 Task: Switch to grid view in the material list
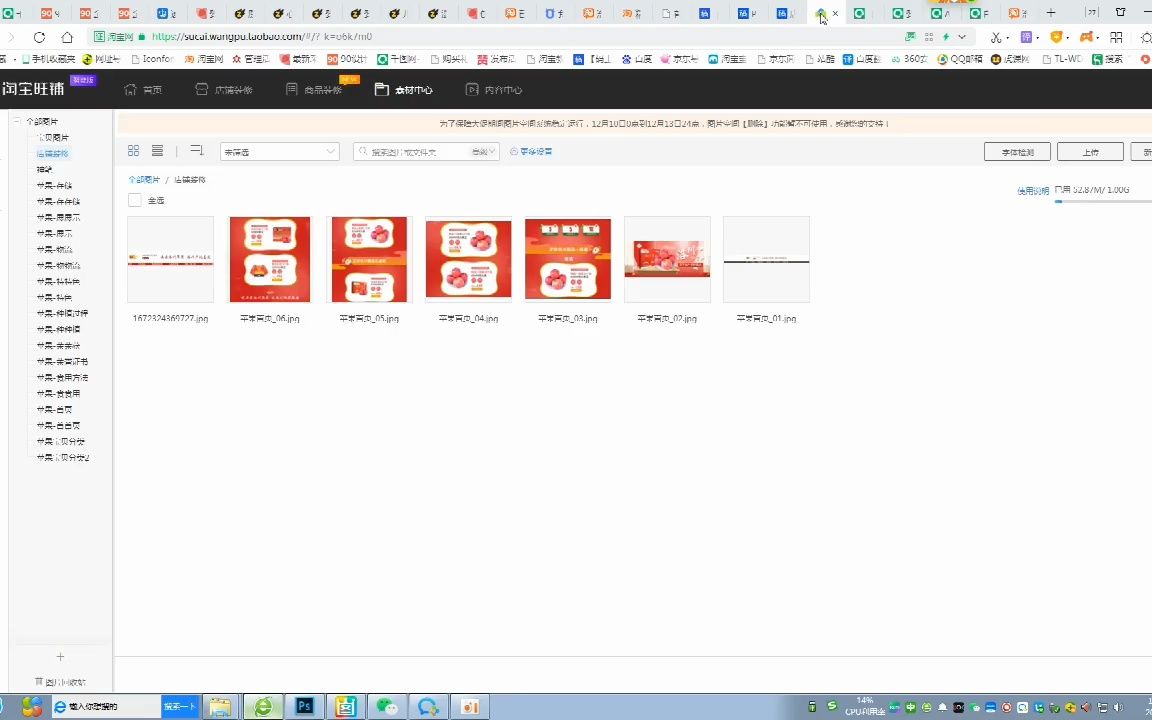[x=133, y=151]
